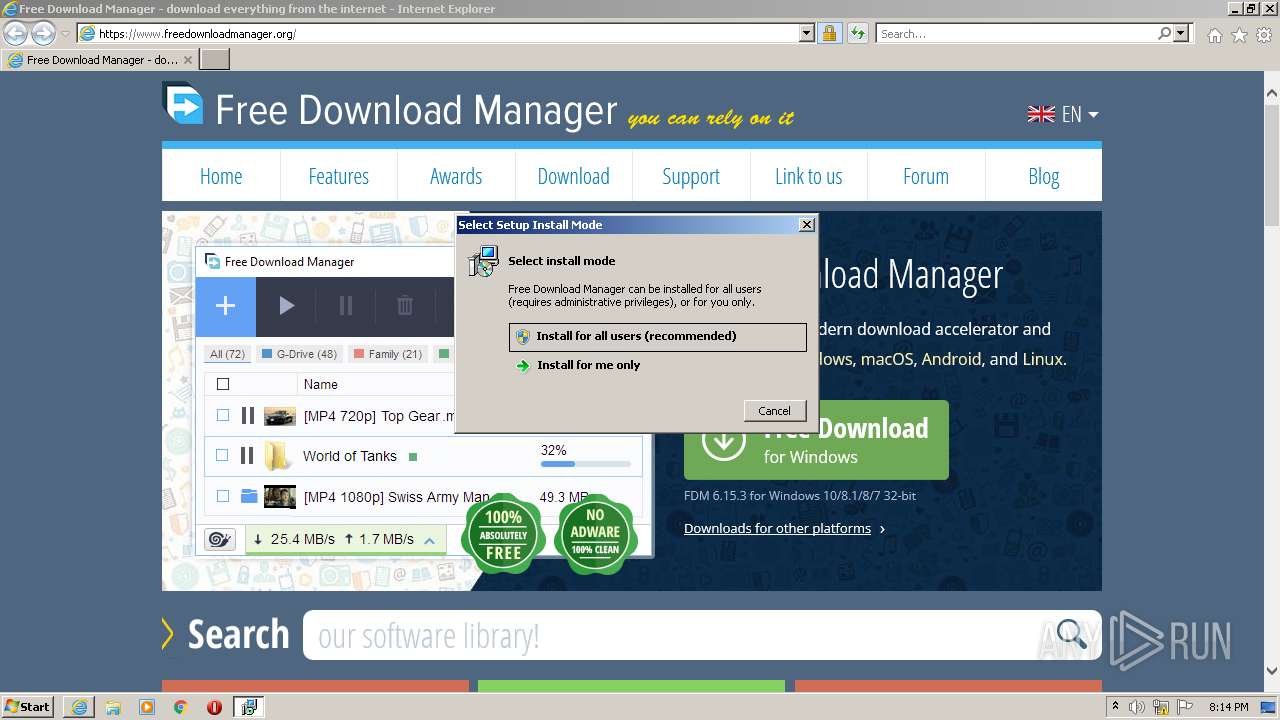Open Internet Explorer from the taskbar
The width and height of the screenshot is (1280, 720).
click(x=79, y=707)
